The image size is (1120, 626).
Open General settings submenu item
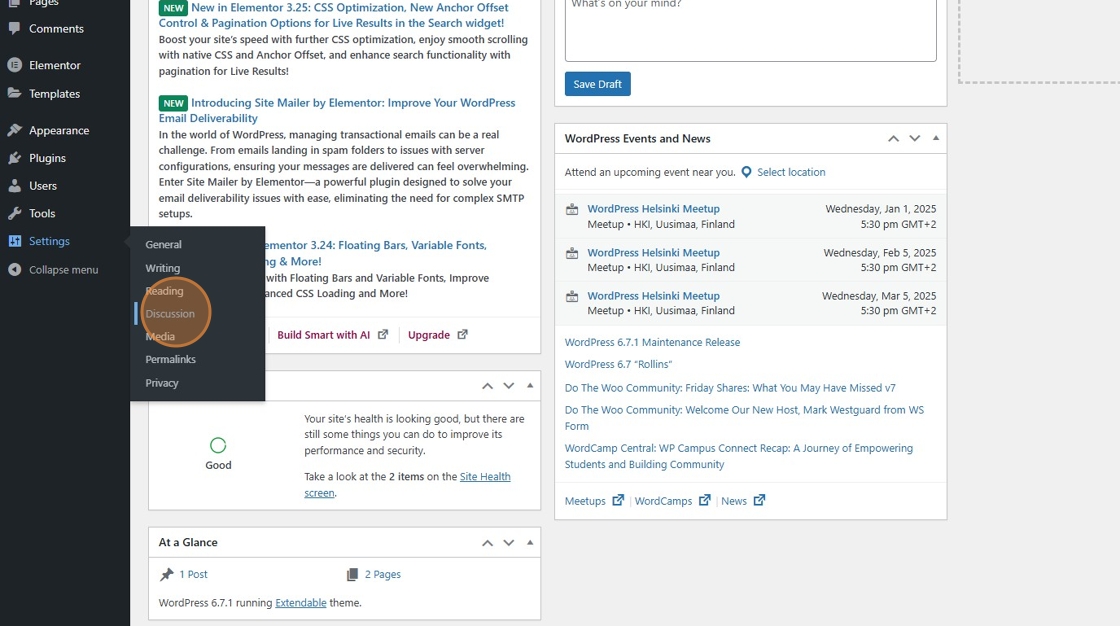(x=164, y=244)
